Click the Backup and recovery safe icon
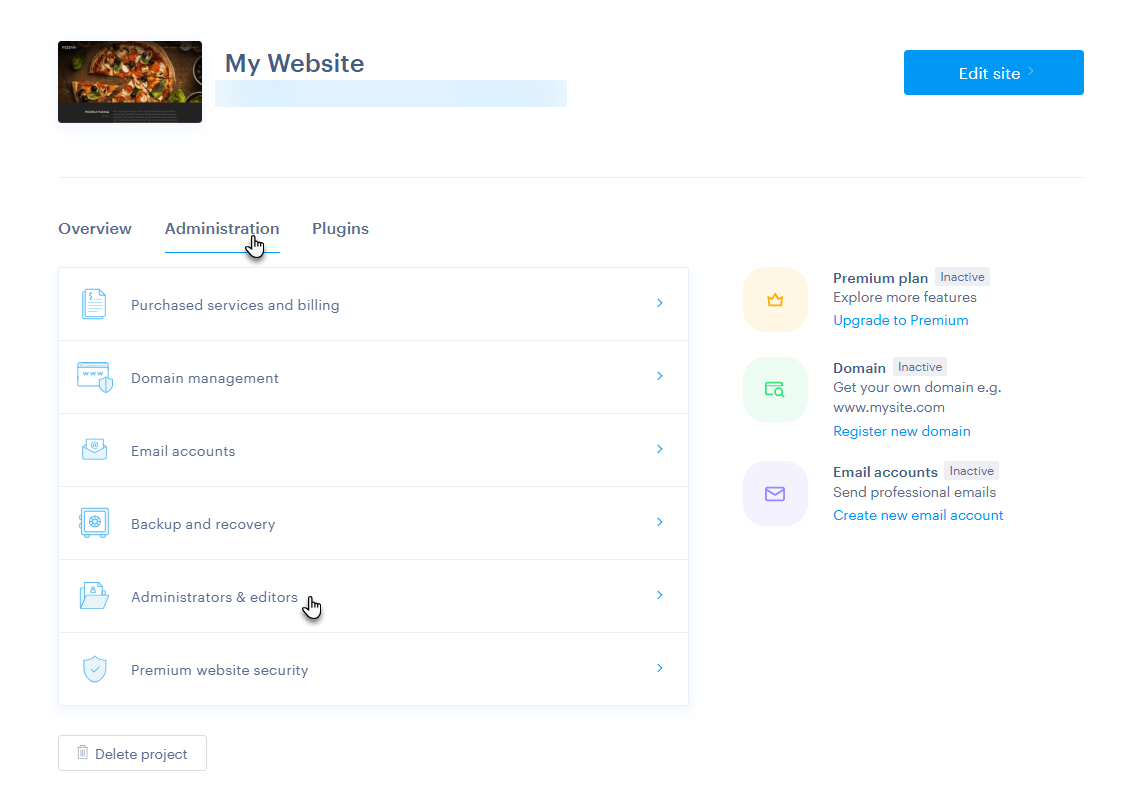 [x=94, y=523]
